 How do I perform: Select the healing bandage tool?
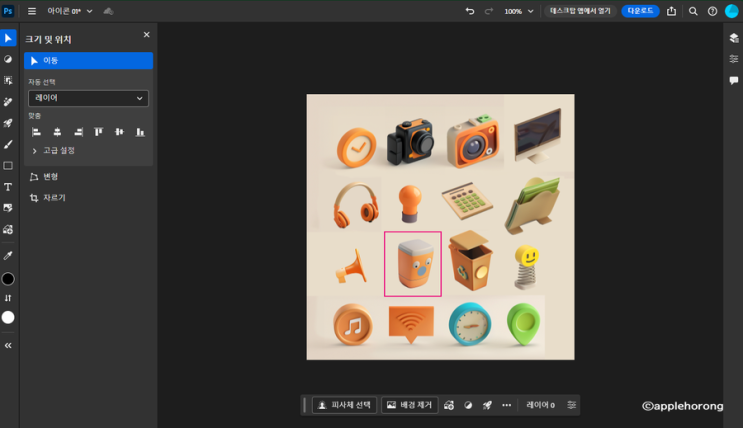8,102
